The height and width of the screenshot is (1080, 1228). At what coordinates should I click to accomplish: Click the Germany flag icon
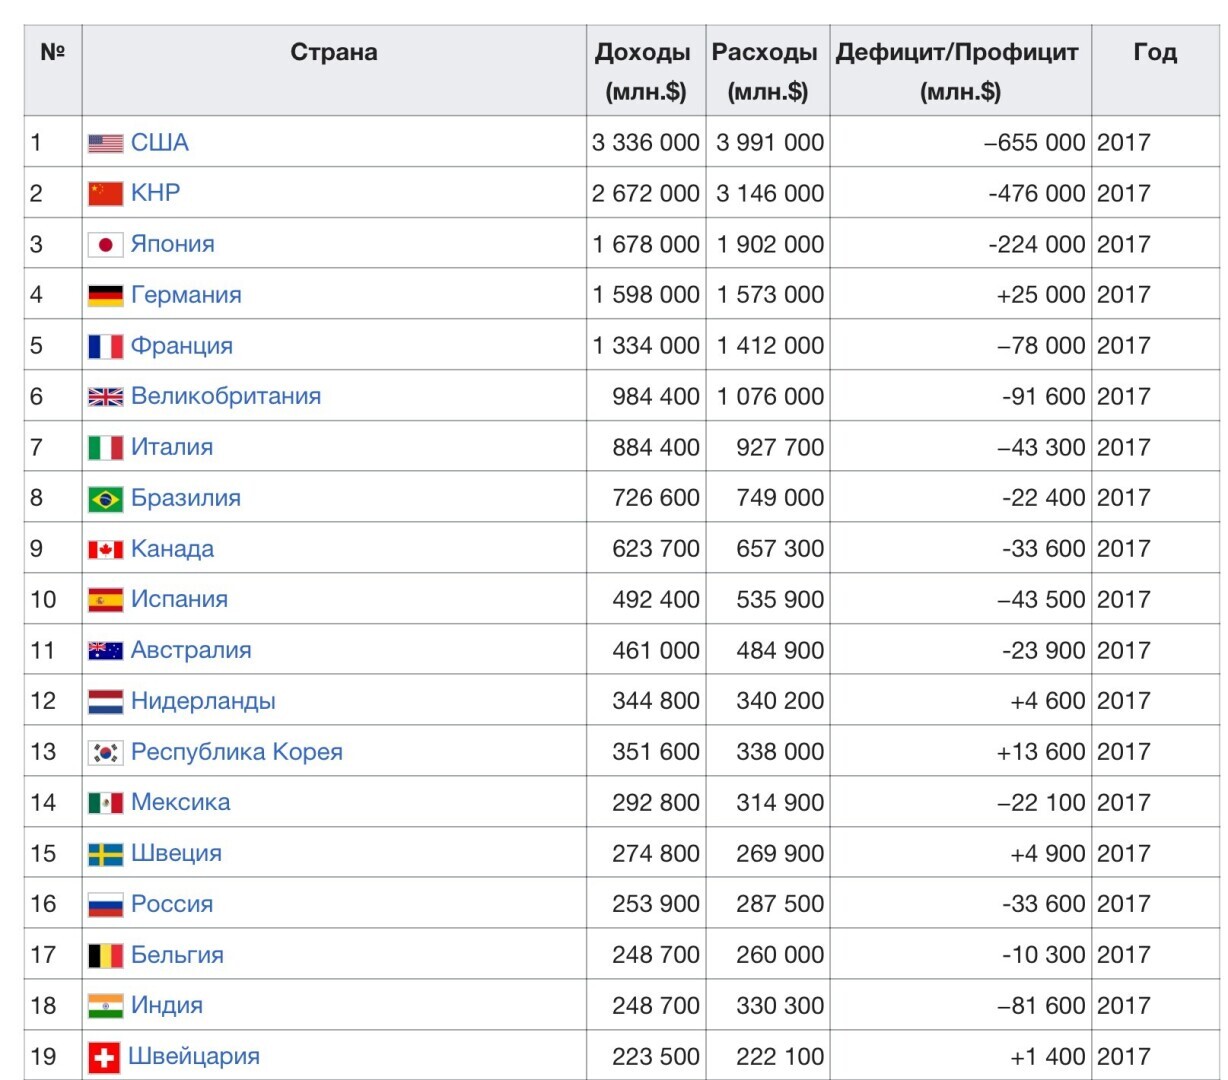(105, 295)
